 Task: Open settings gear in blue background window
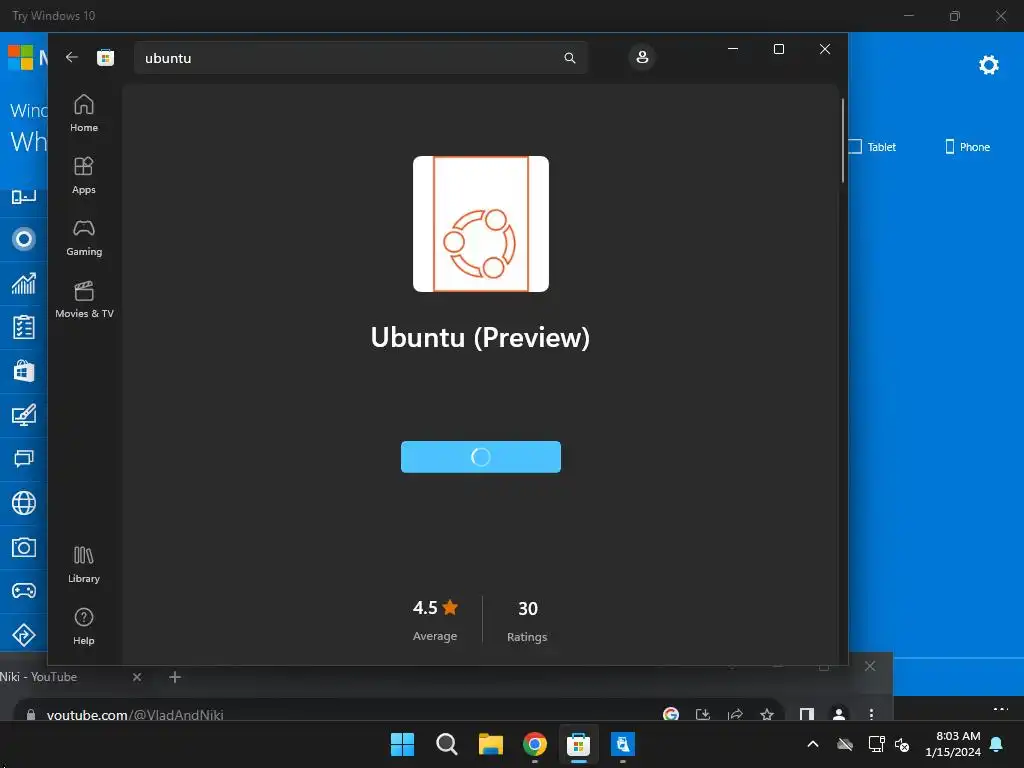[989, 65]
